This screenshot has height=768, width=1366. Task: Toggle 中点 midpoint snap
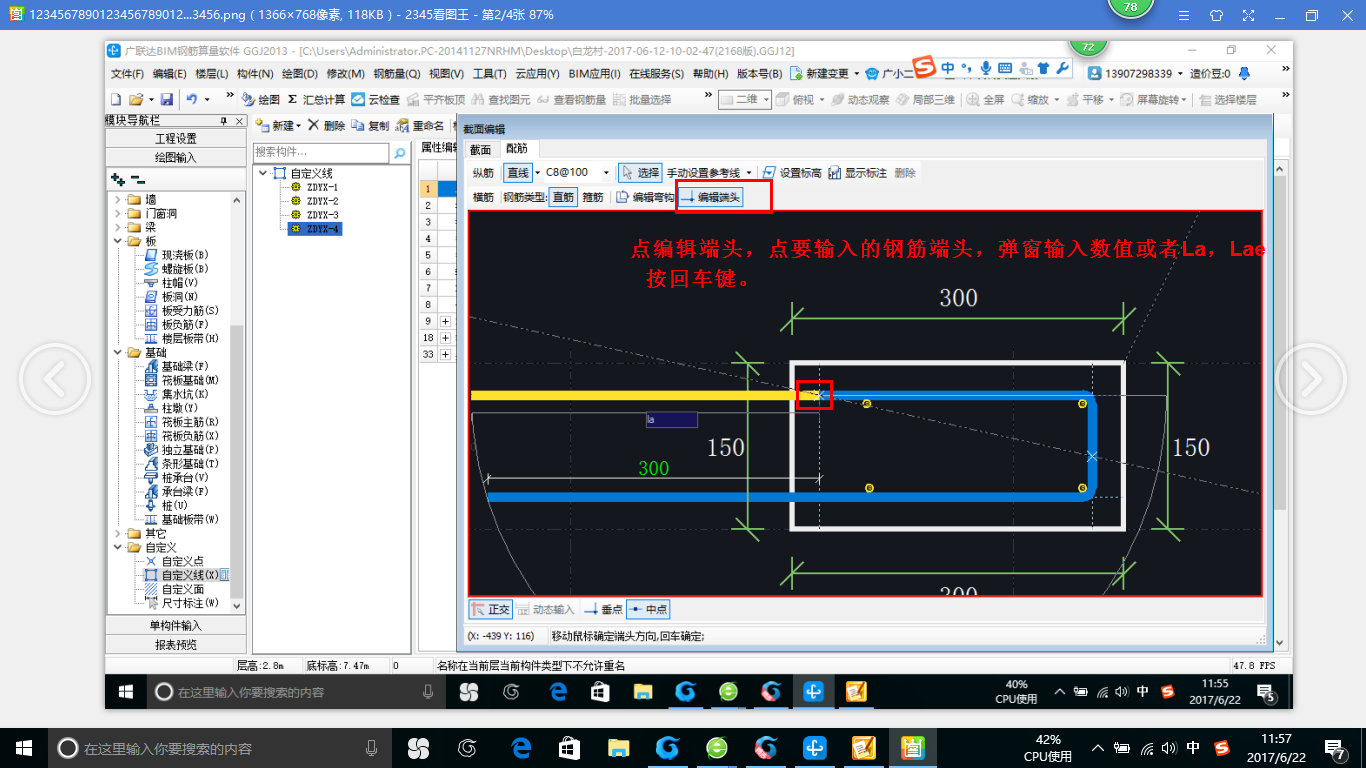coord(648,609)
